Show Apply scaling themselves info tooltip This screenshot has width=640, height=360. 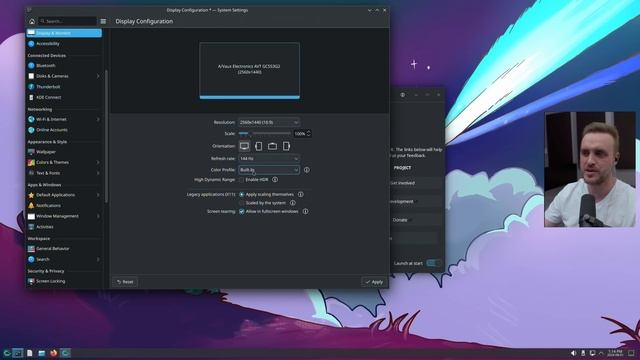point(301,195)
